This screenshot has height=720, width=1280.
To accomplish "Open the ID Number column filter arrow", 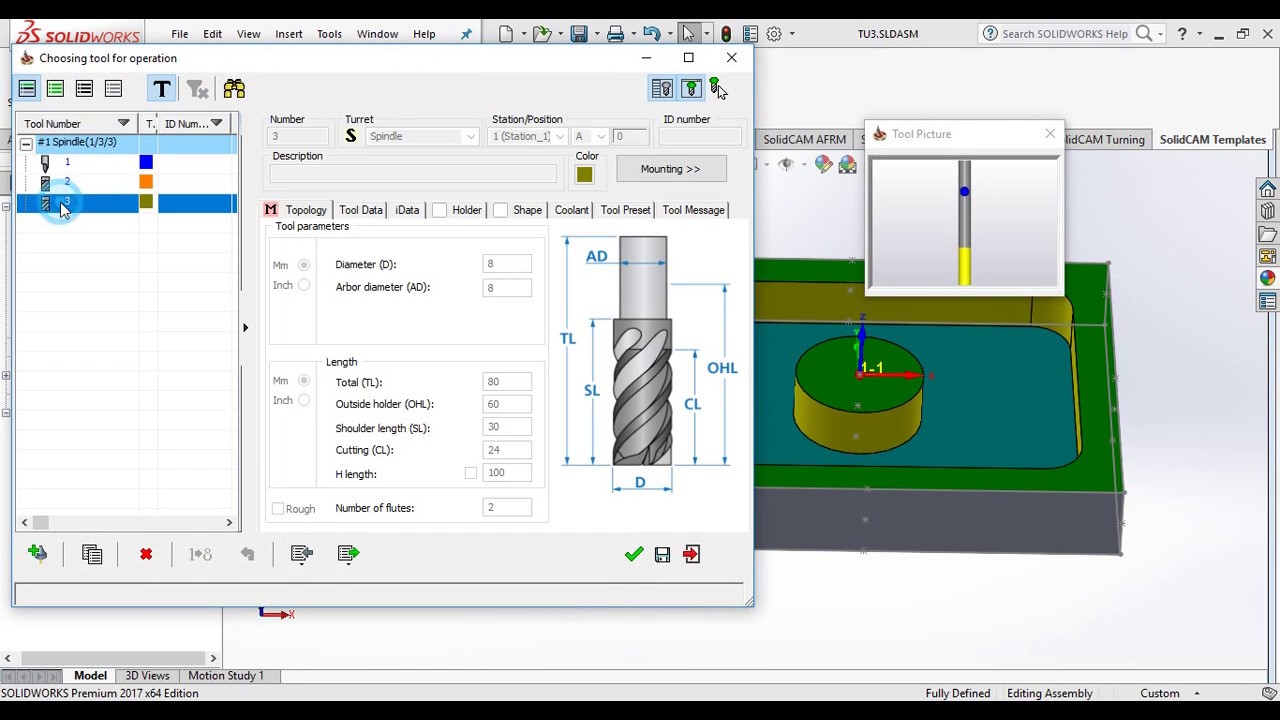I will 216,123.
